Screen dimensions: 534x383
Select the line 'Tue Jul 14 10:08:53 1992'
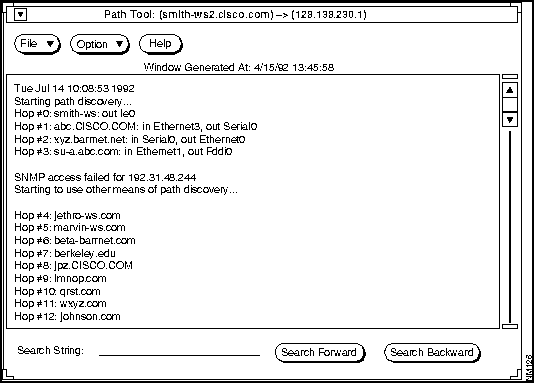pos(74,89)
